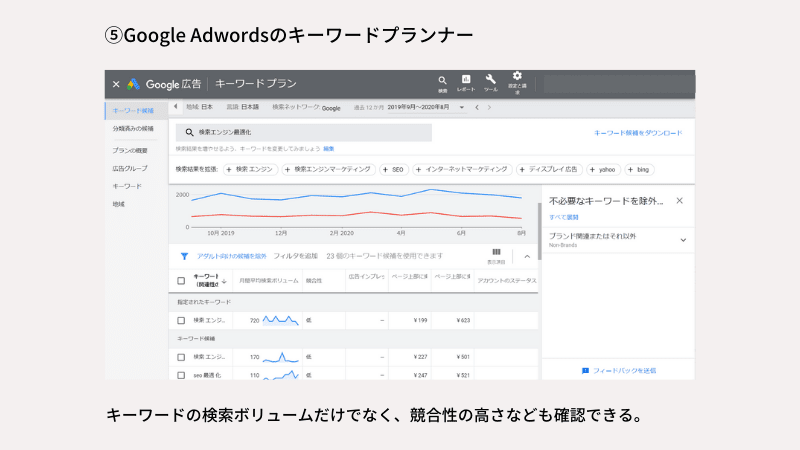The image size is (800, 450).
Task: Check the seo 最適化 row checkbox
Action: tap(181, 375)
